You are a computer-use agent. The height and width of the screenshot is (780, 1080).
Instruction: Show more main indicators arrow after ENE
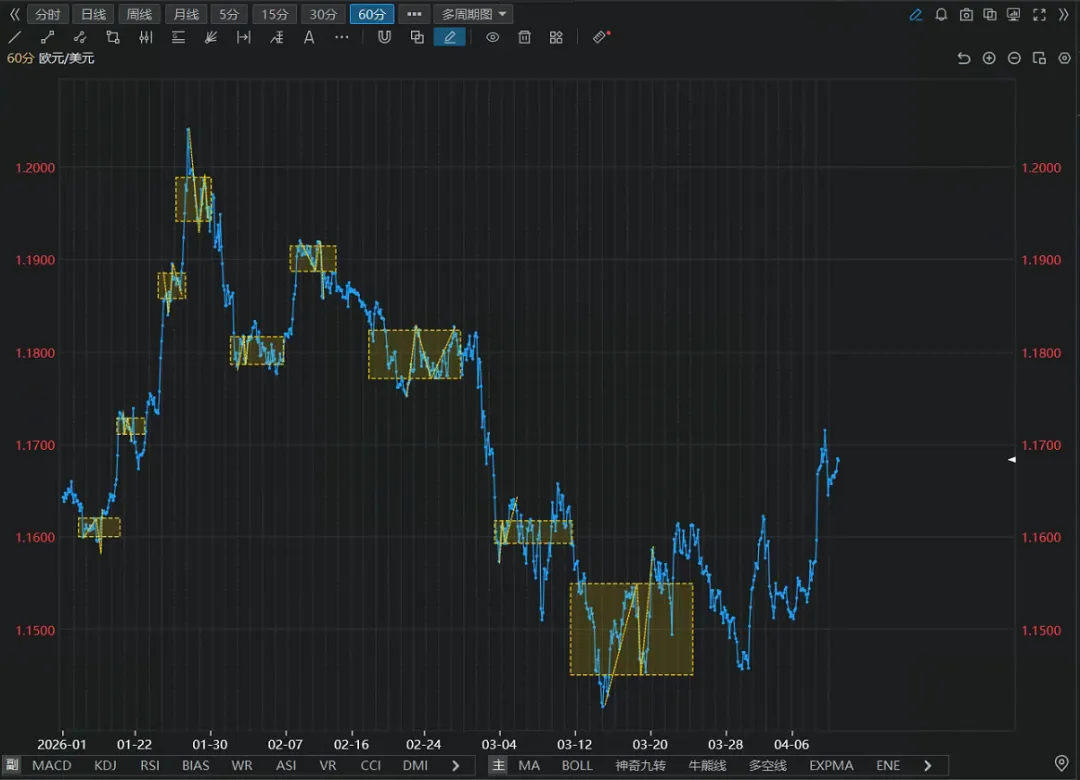(x=928, y=766)
